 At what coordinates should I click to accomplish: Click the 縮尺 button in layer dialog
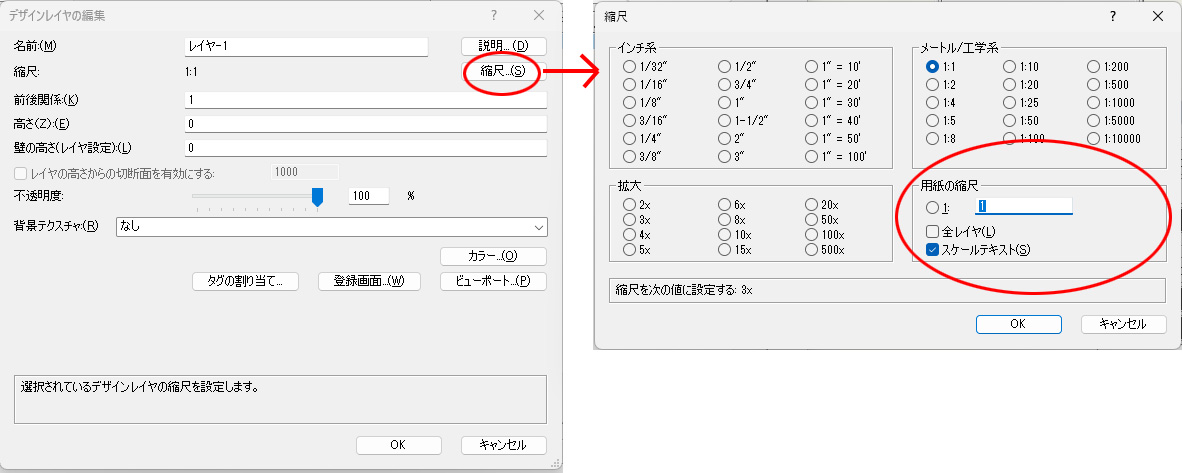click(x=502, y=72)
